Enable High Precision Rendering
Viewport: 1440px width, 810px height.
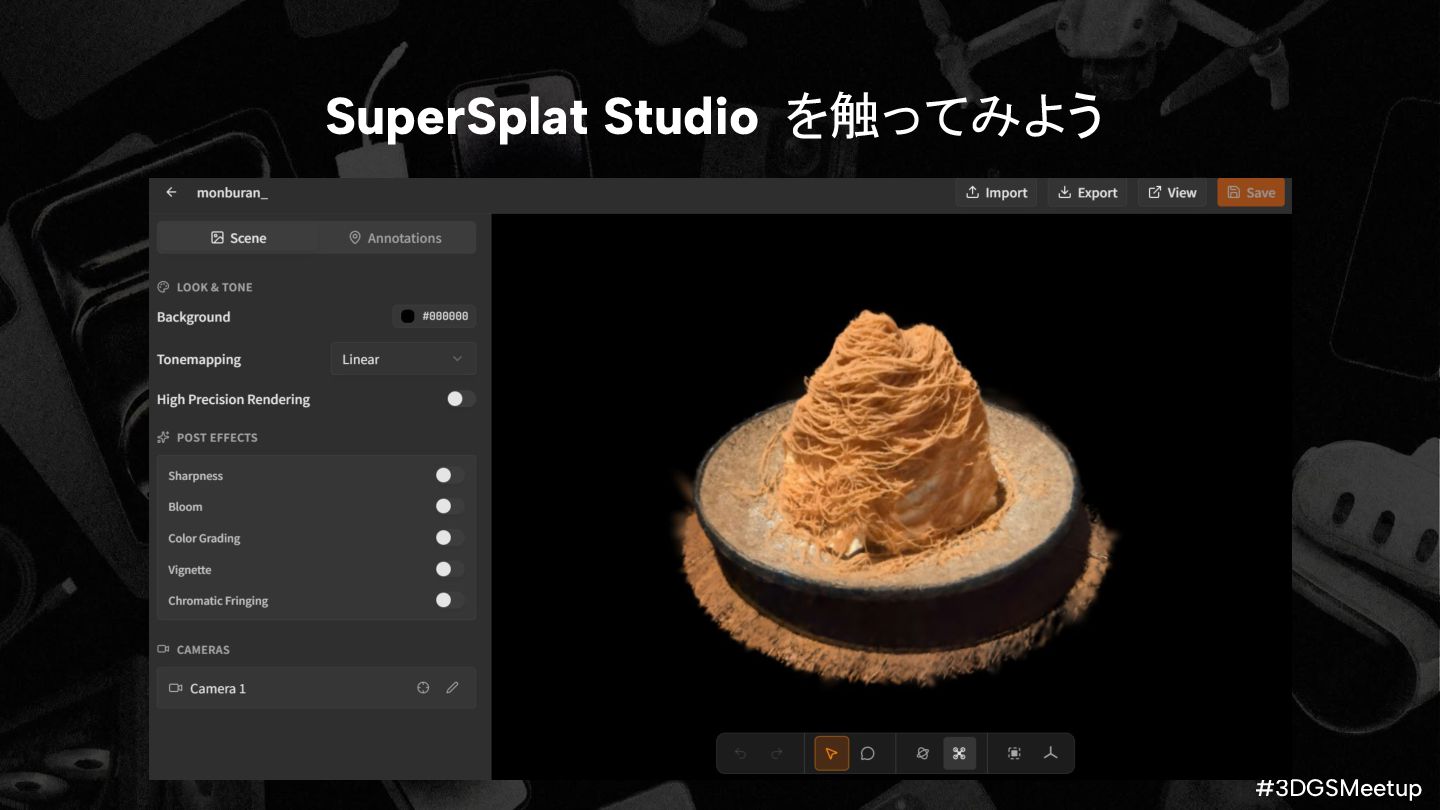(460, 399)
